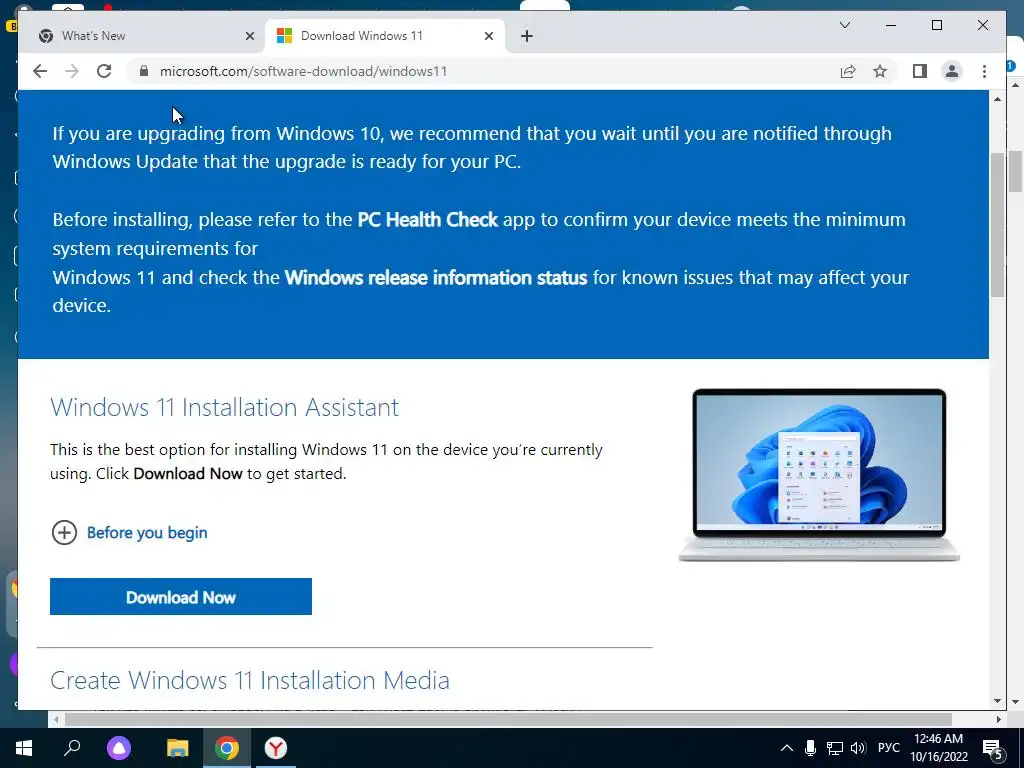Open the Chrome profile avatar
This screenshot has width=1024, height=768.
[952, 71]
